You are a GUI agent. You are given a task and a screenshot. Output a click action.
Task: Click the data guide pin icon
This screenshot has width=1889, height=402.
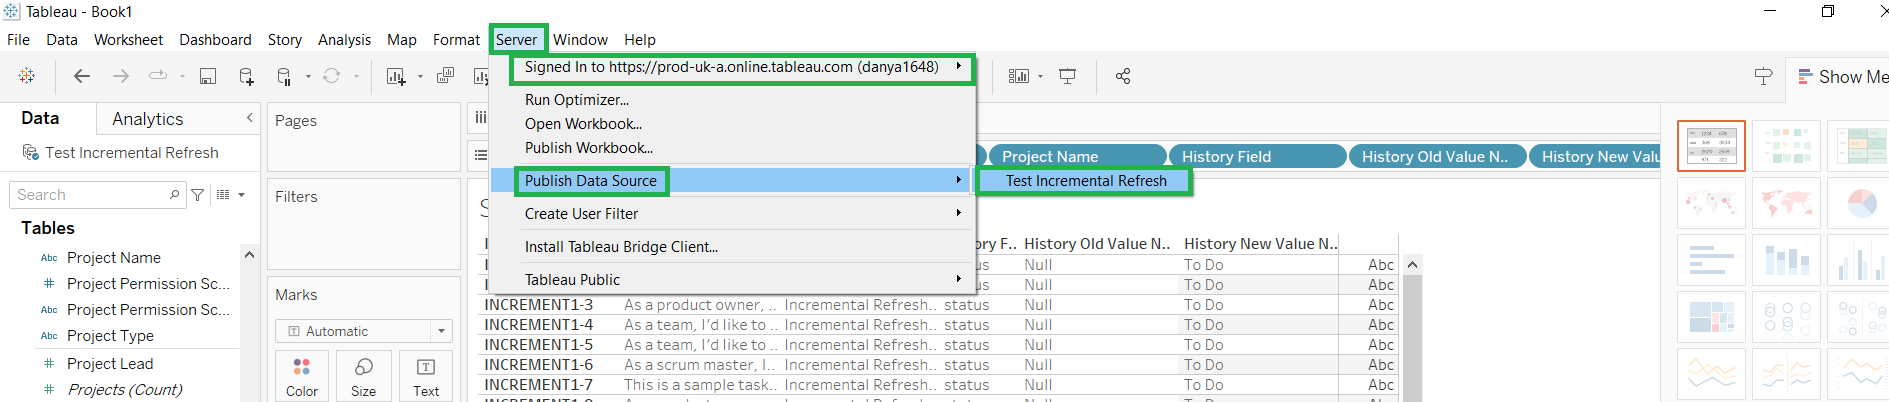pos(1764,77)
